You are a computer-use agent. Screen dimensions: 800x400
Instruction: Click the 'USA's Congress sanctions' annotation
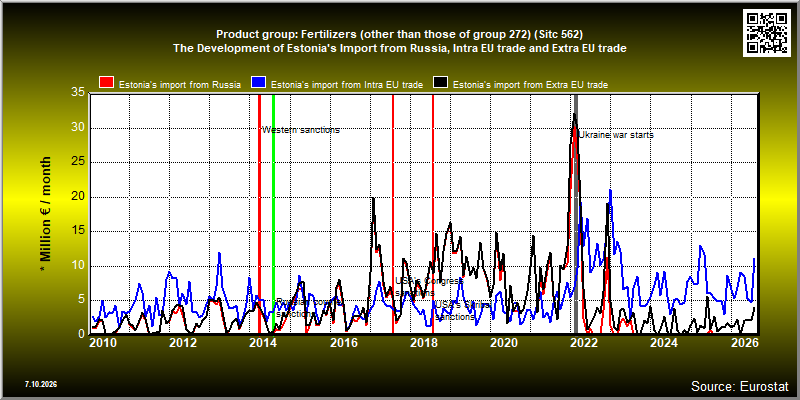pos(429,287)
